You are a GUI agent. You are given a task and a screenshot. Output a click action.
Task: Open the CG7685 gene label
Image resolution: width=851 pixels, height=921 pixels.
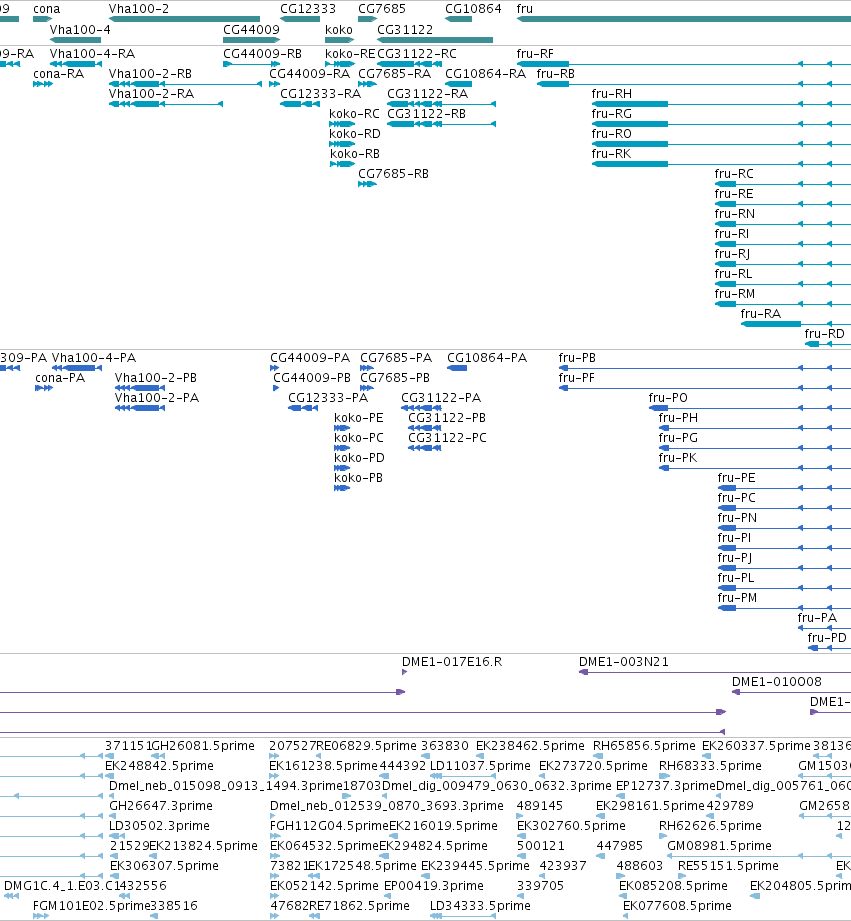point(382,9)
